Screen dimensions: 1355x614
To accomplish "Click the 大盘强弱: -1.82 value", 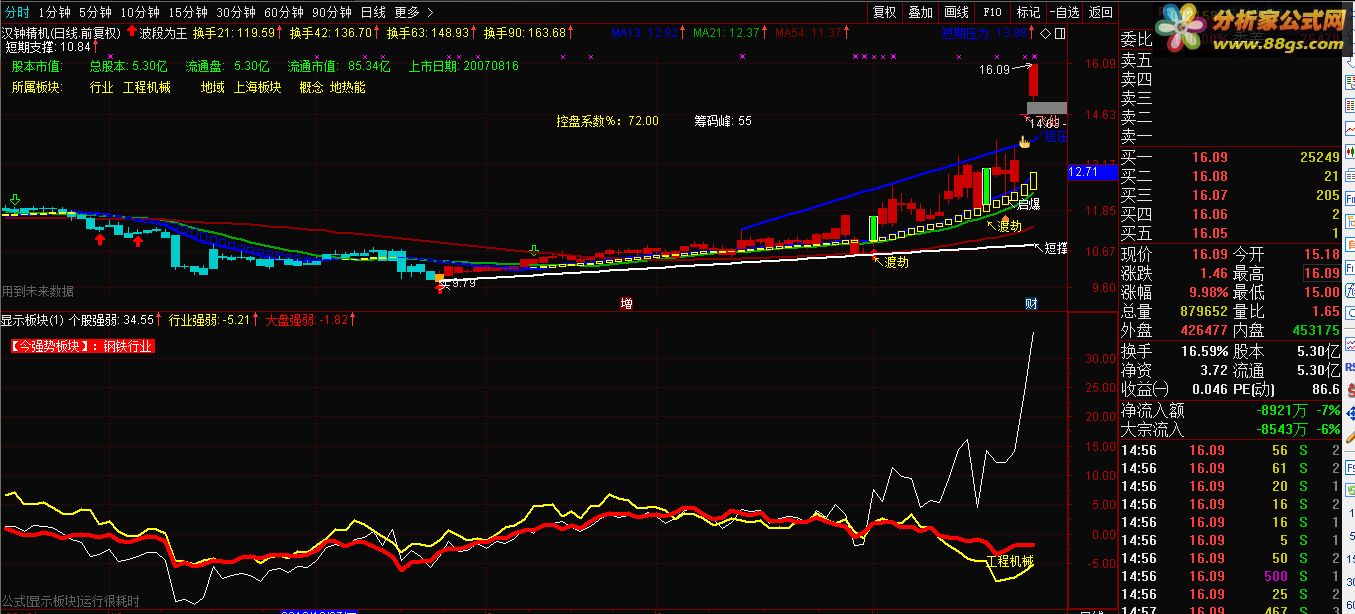I will [x=306, y=321].
